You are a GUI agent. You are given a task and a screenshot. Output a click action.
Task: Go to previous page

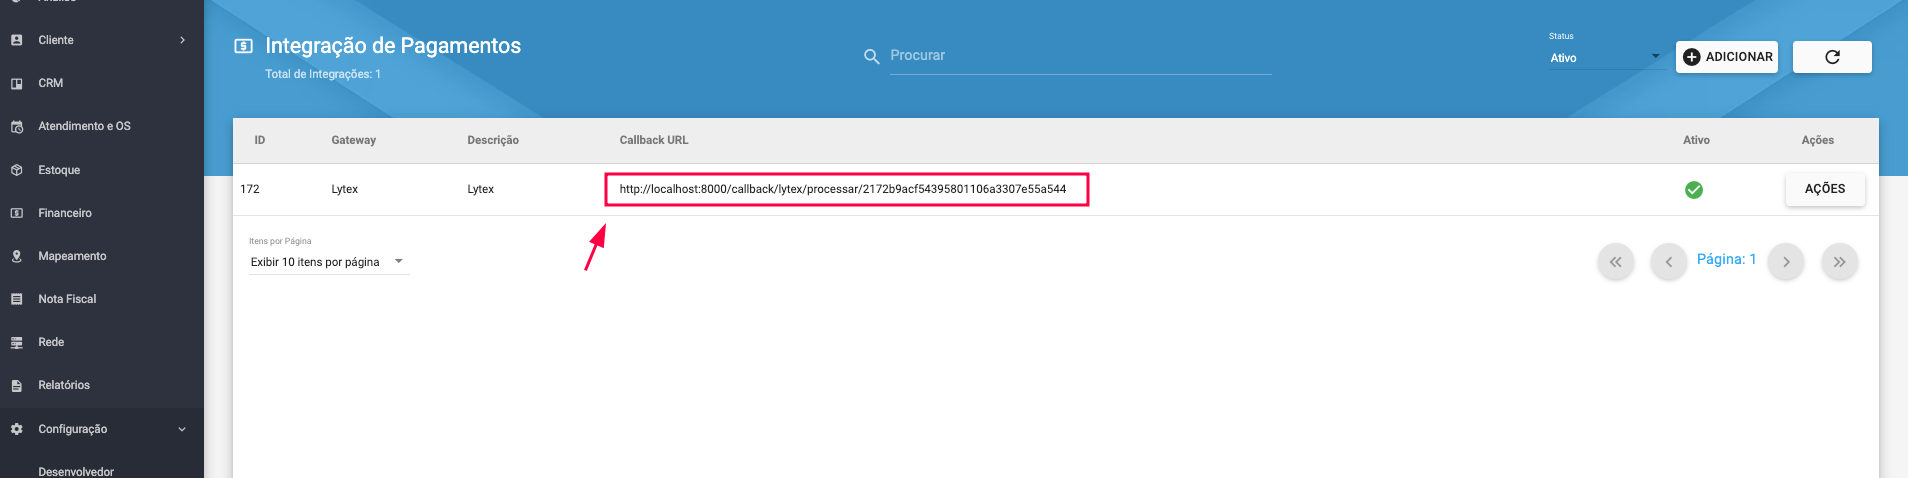[1669, 262]
